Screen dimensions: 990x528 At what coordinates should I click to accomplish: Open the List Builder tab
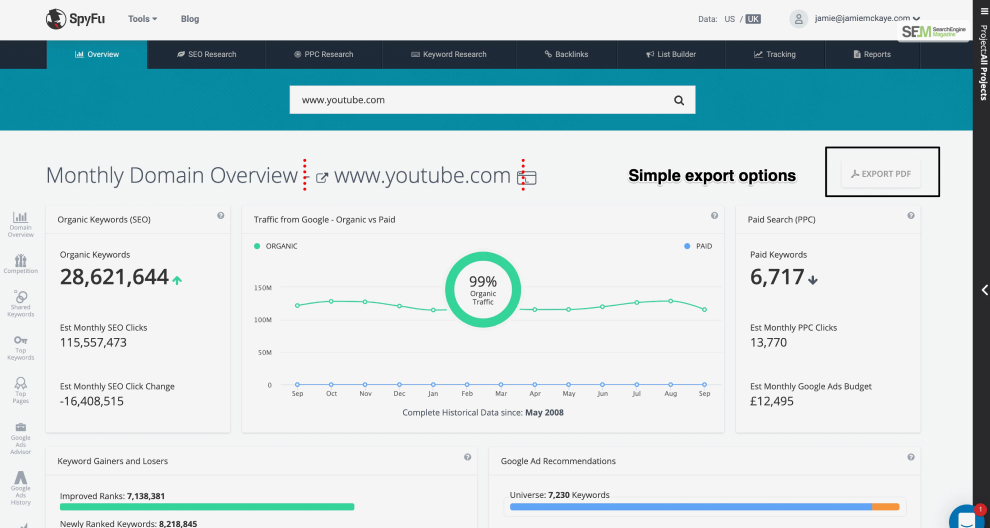[x=671, y=54]
